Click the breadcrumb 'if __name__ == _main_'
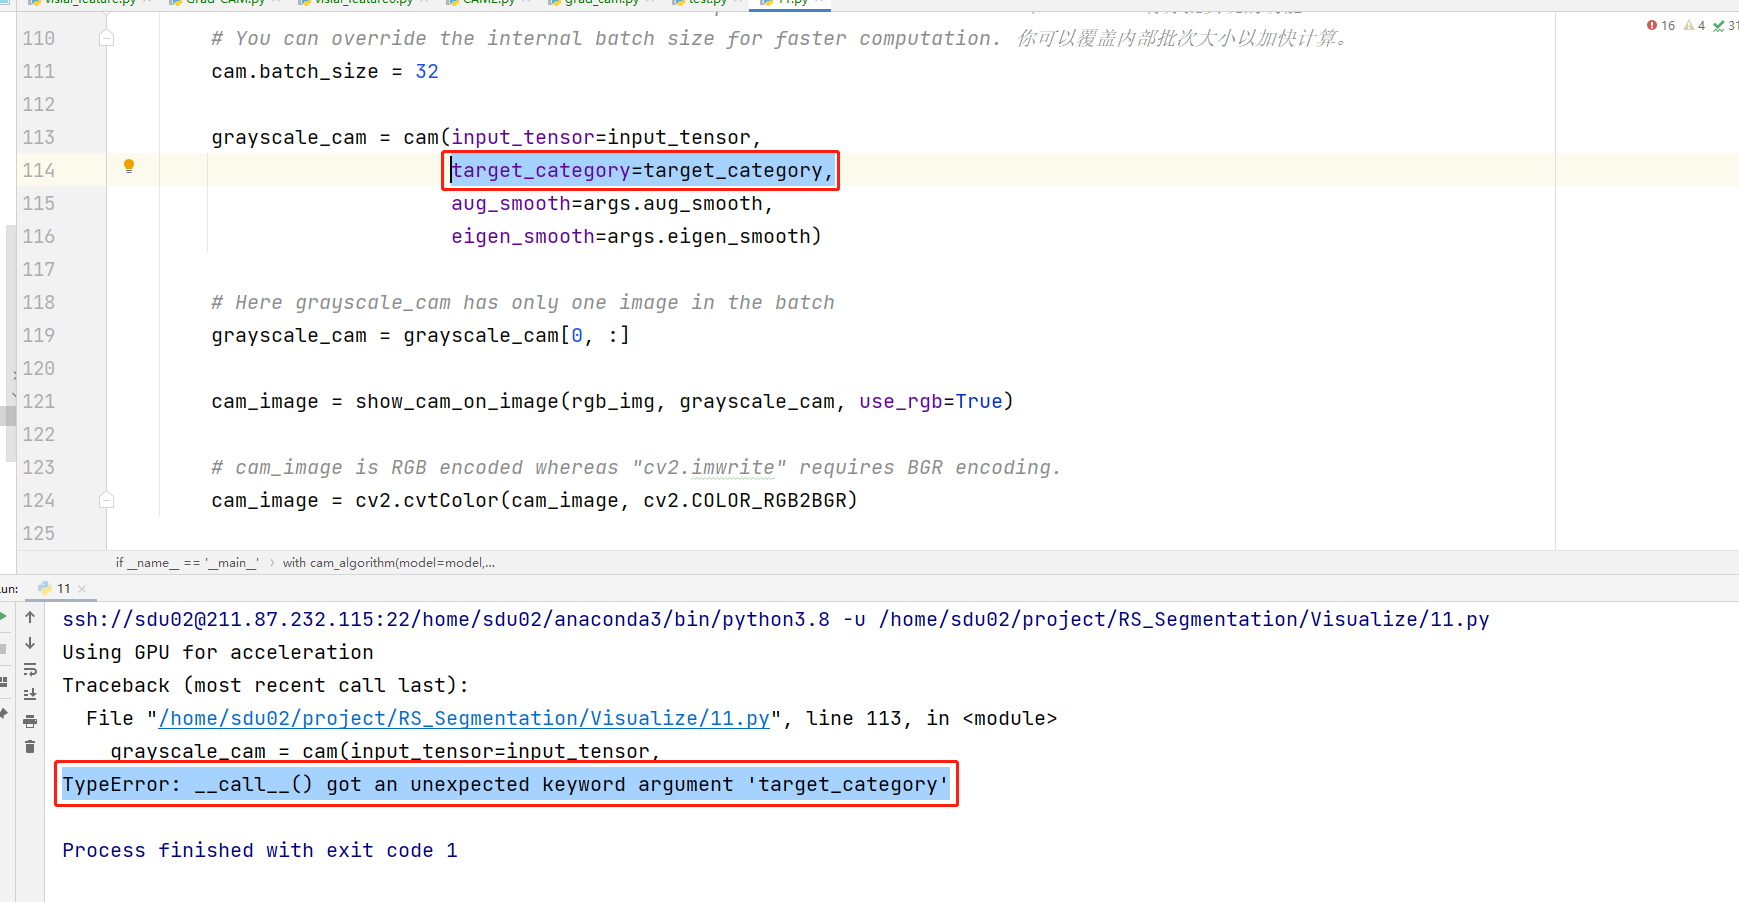Screen dimensions: 1739x902 tap(186, 562)
